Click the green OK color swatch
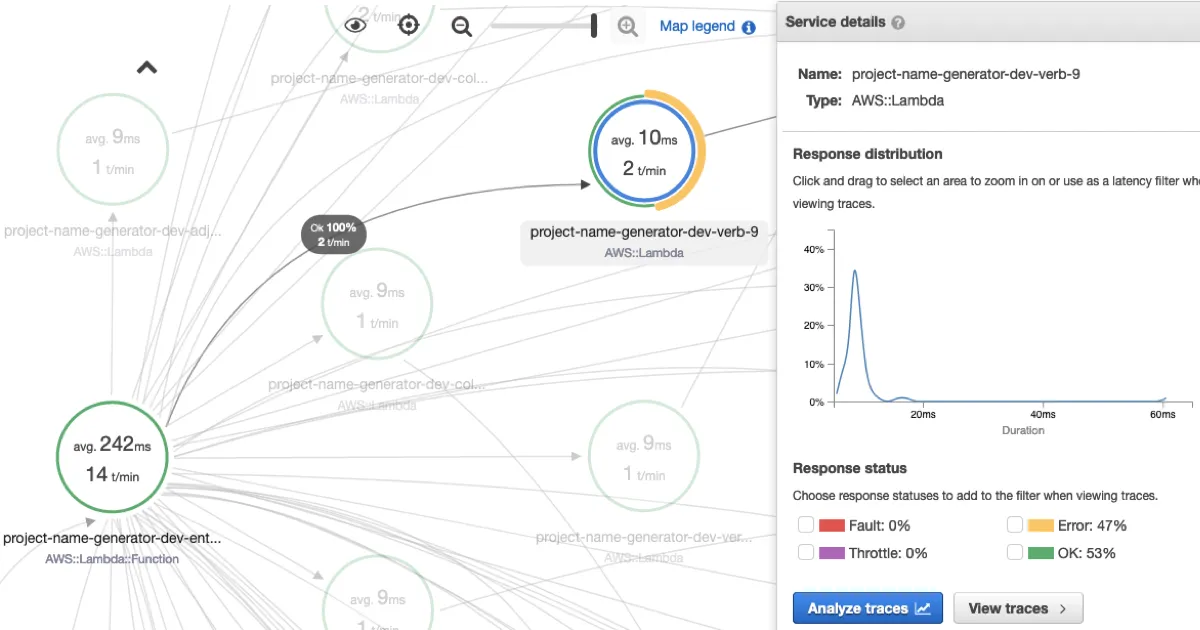The width and height of the screenshot is (1200, 630). 1041,552
